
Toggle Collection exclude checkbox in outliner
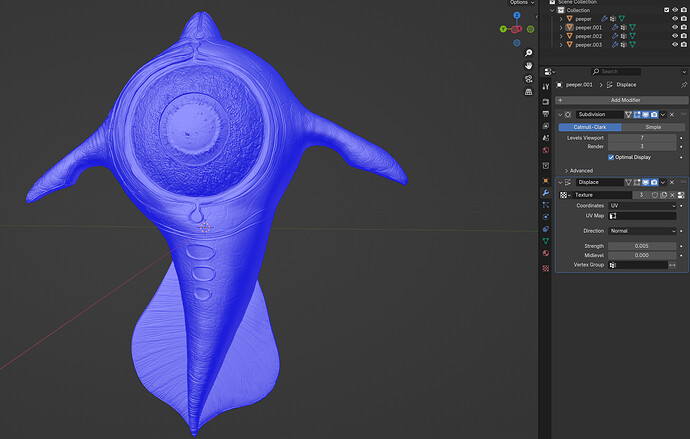point(667,10)
